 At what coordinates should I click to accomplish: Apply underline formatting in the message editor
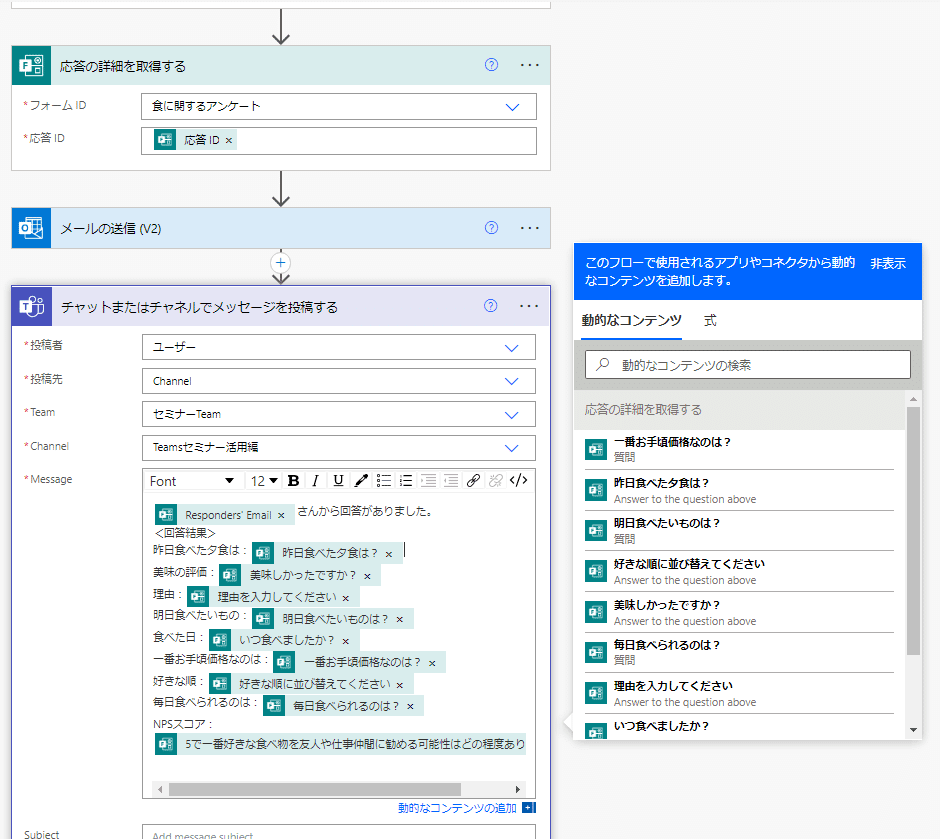coord(339,480)
